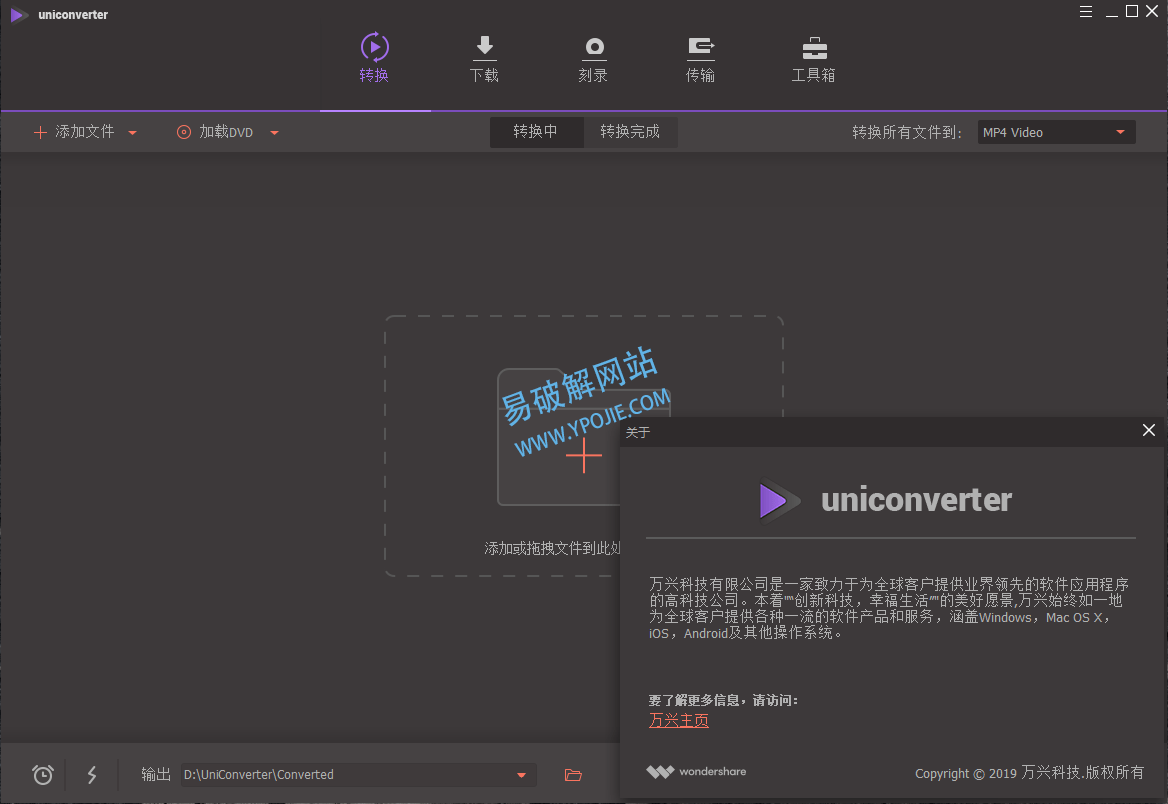Screen dimensions: 1168x804
Task: Maximize the uniconverter window
Action: coord(1132,11)
